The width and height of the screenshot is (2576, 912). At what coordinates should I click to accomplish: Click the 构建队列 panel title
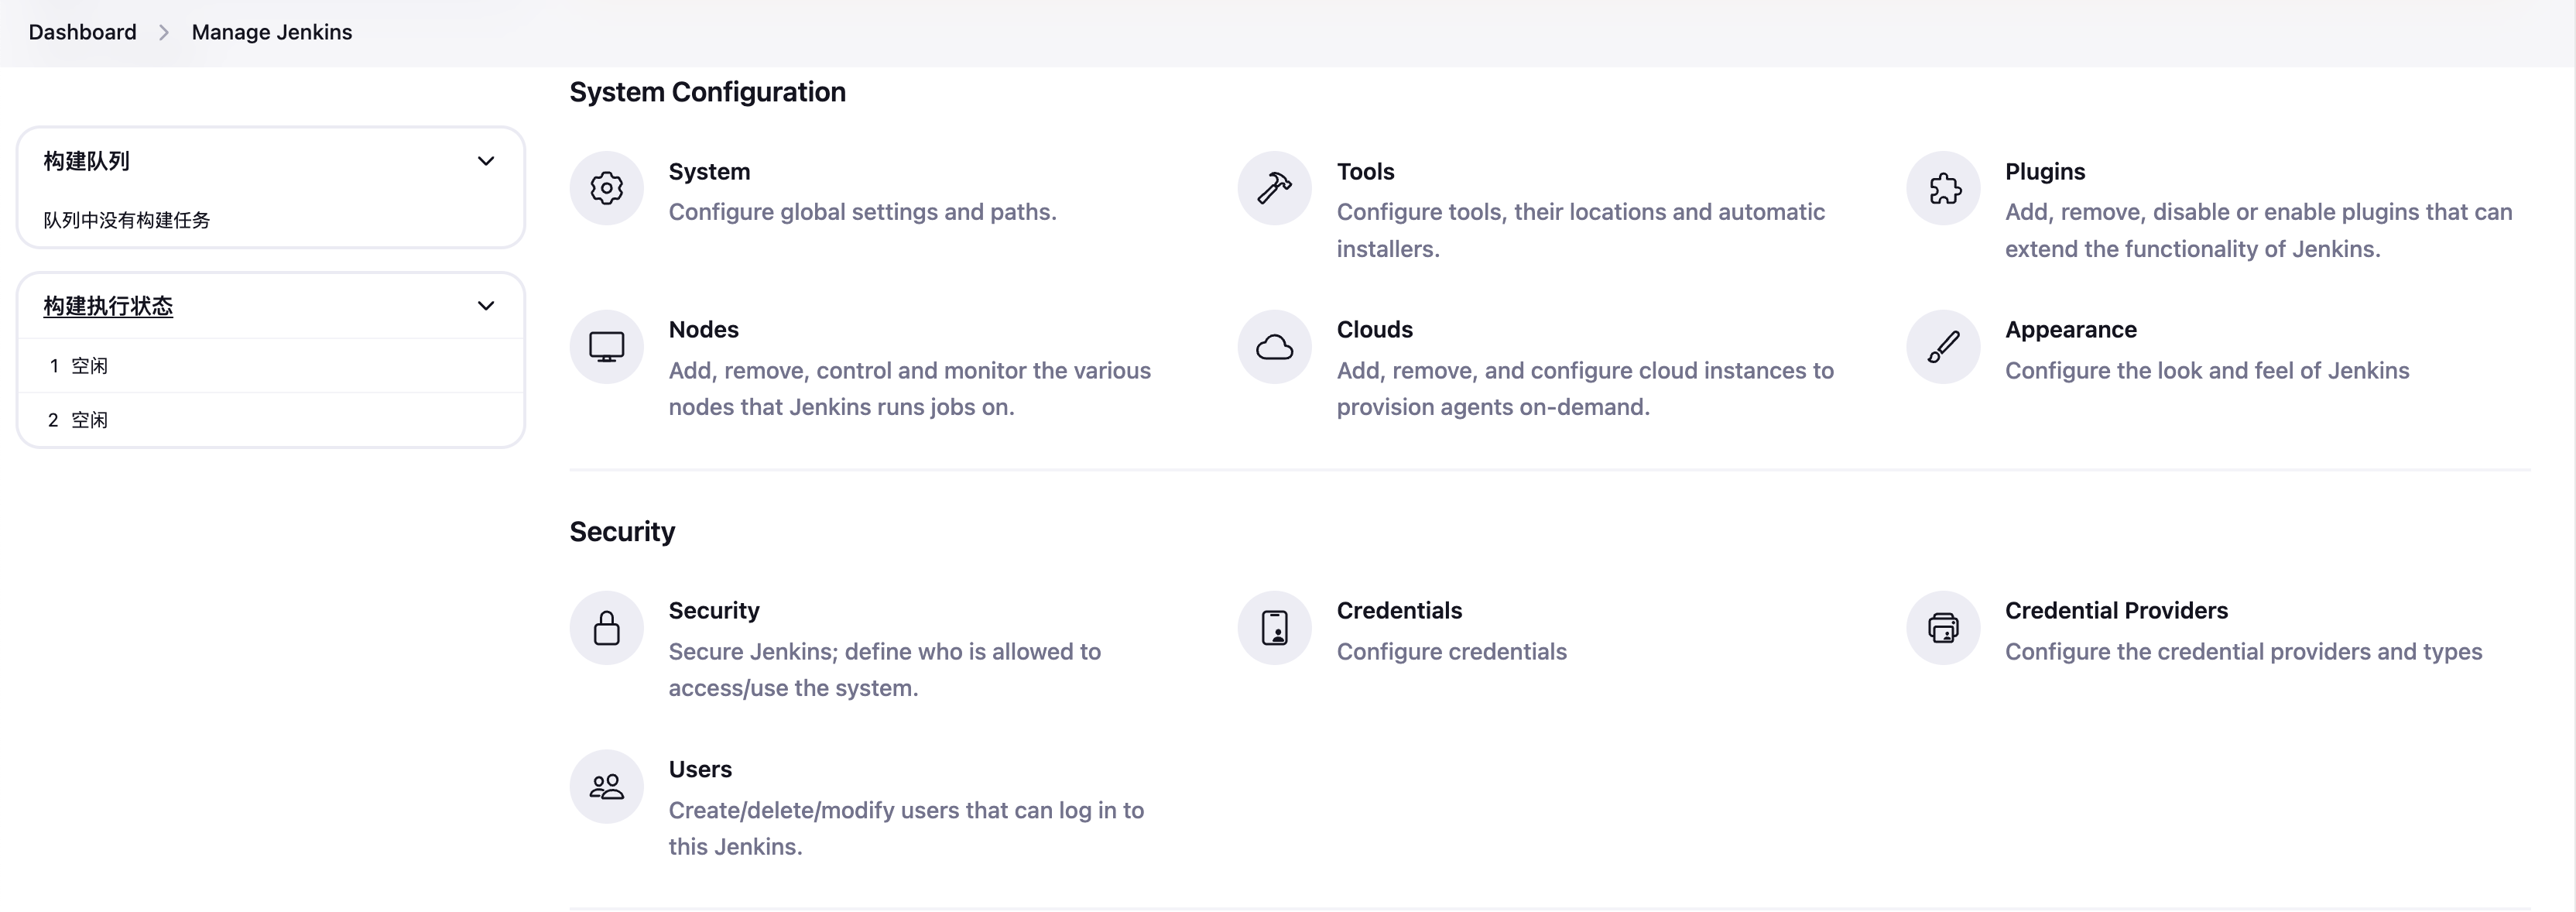click(x=87, y=161)
